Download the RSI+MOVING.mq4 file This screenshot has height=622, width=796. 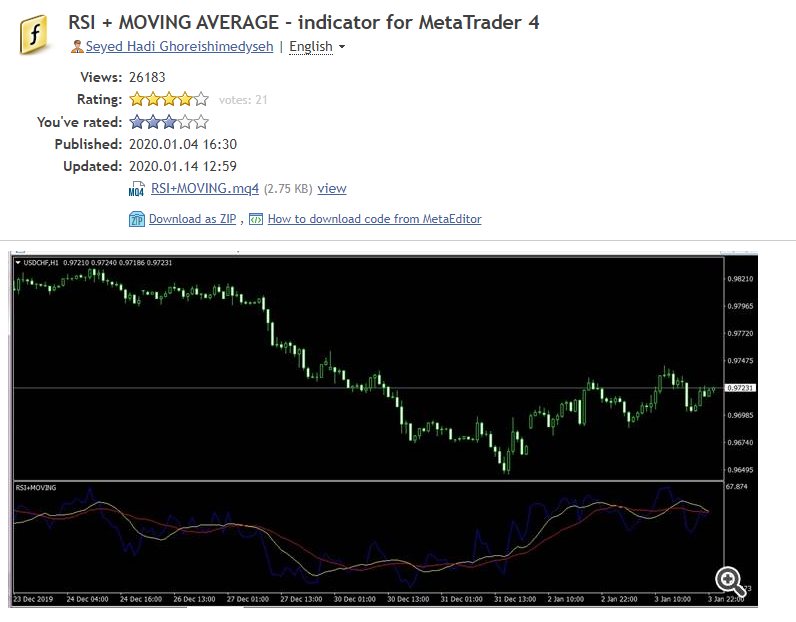point(205,188)
